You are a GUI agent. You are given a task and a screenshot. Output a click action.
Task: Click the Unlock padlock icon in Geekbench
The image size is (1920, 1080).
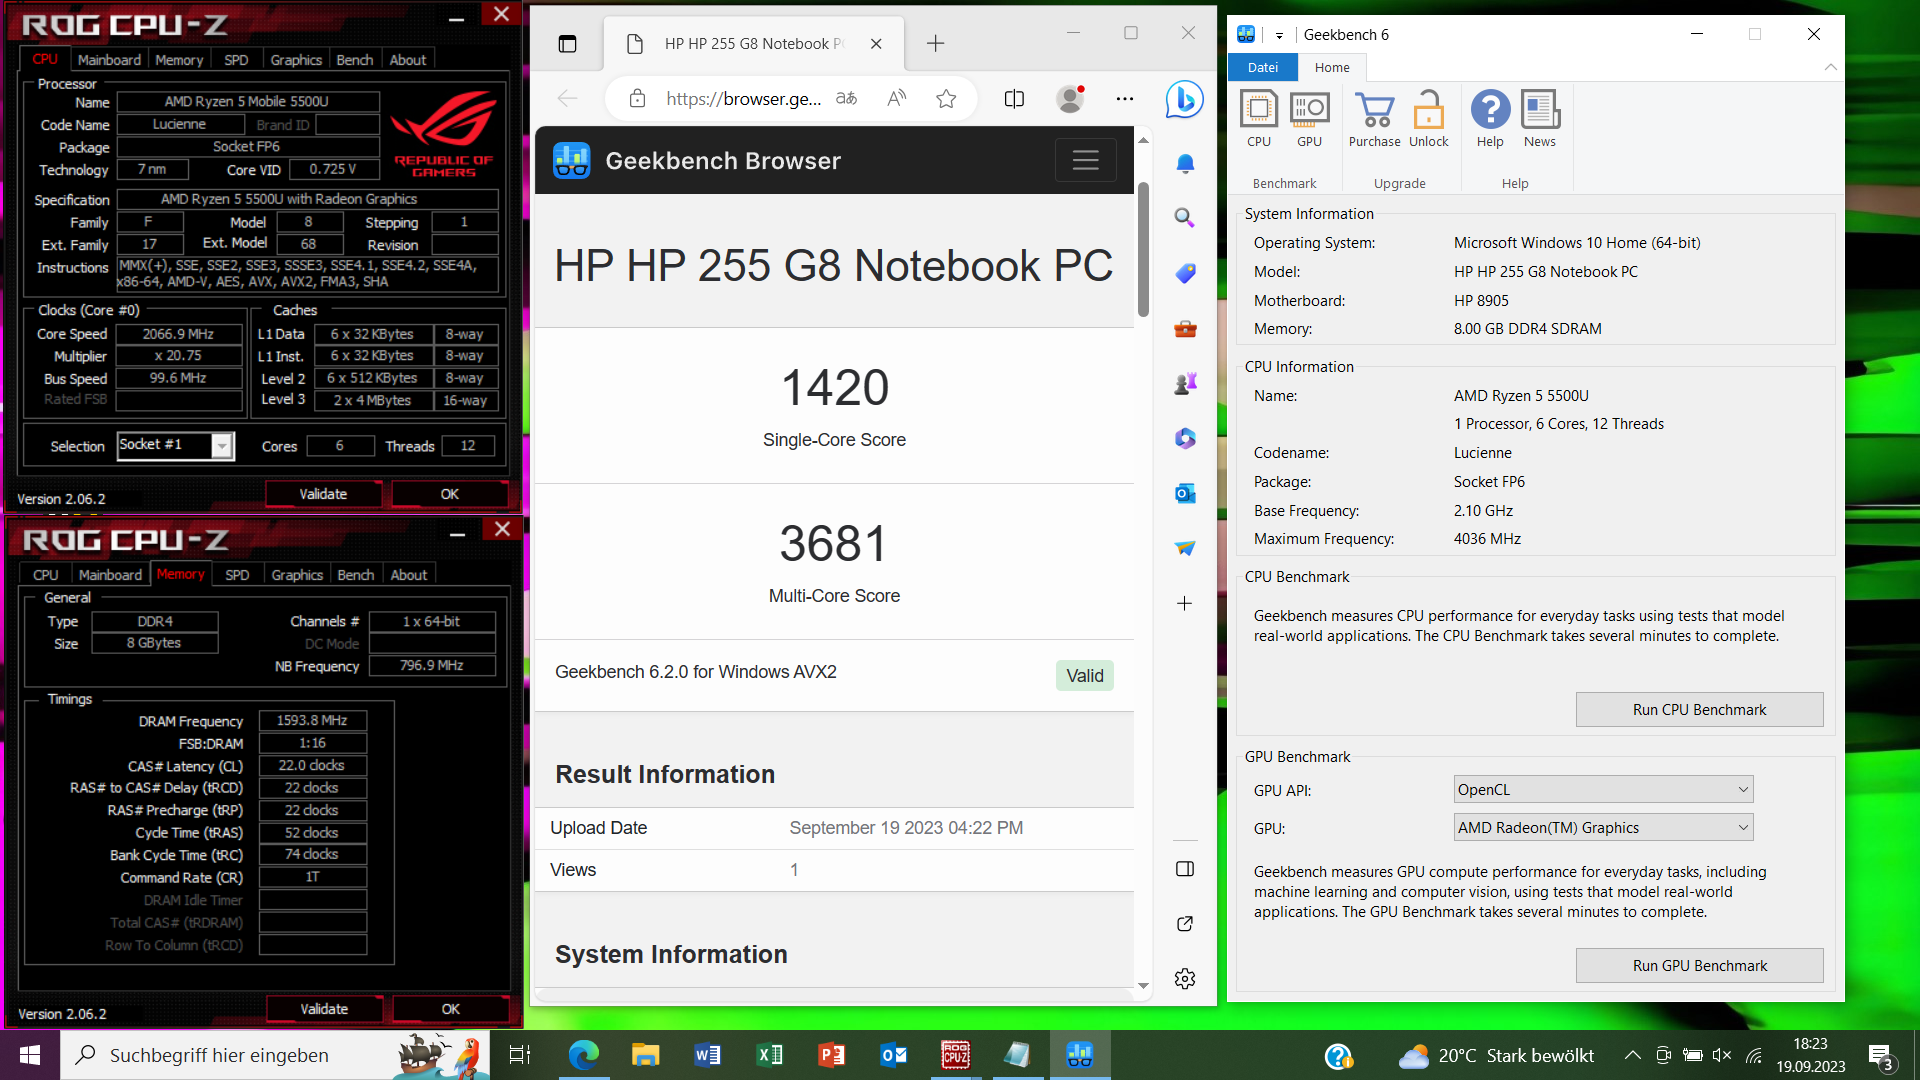click(x=1429, y=119)
